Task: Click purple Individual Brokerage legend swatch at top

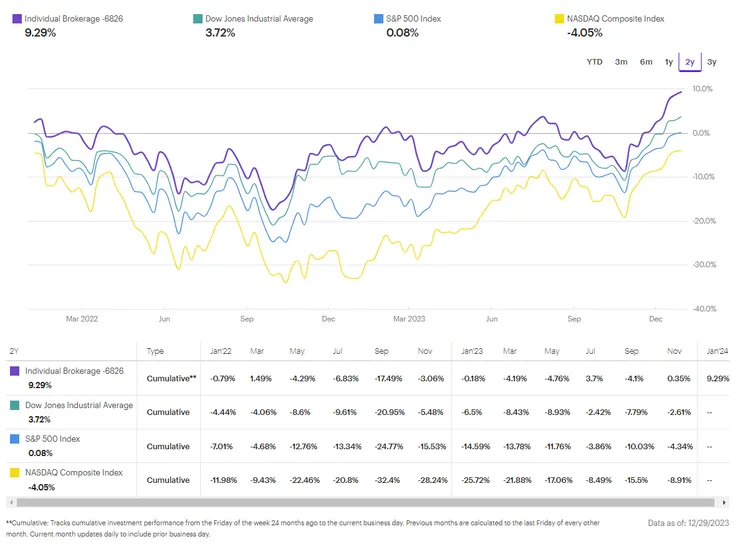Action: click(15, 19)
